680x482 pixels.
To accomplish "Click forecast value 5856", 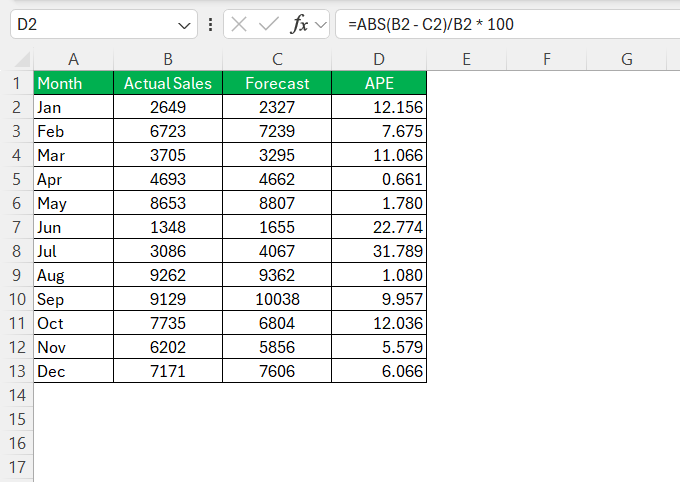I will pos(277,347).
